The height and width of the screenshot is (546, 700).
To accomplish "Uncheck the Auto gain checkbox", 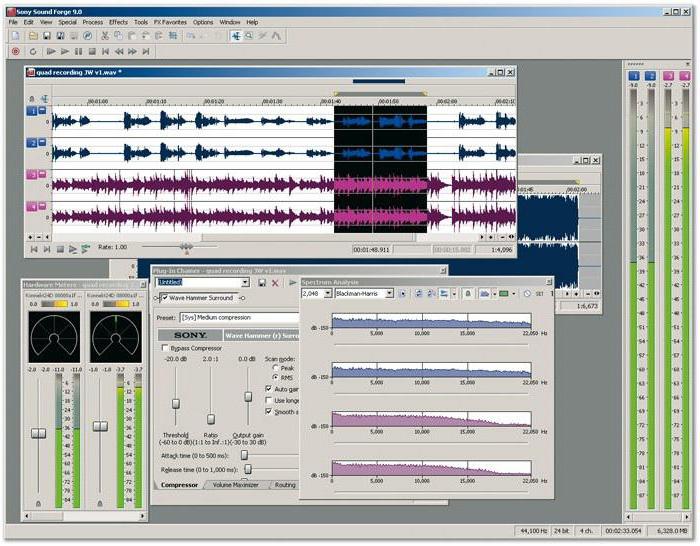I will 268,389.
